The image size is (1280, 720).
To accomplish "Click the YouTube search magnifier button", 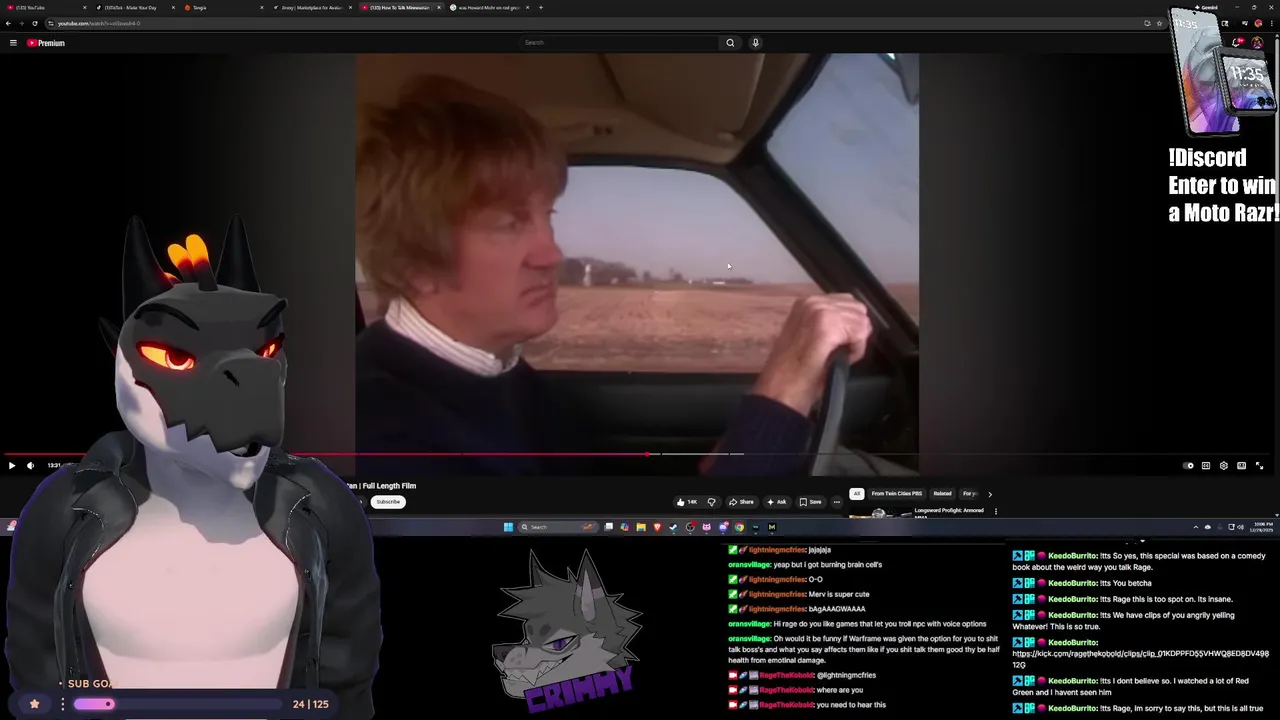I will coord(730,43).
